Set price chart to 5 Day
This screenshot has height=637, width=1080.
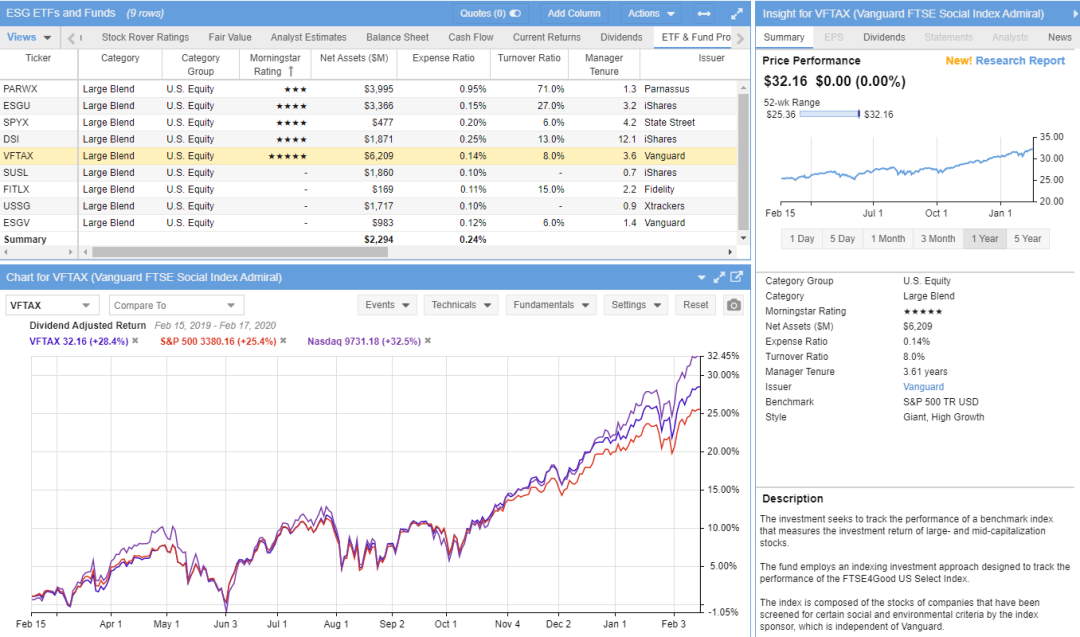click(842, 238)
